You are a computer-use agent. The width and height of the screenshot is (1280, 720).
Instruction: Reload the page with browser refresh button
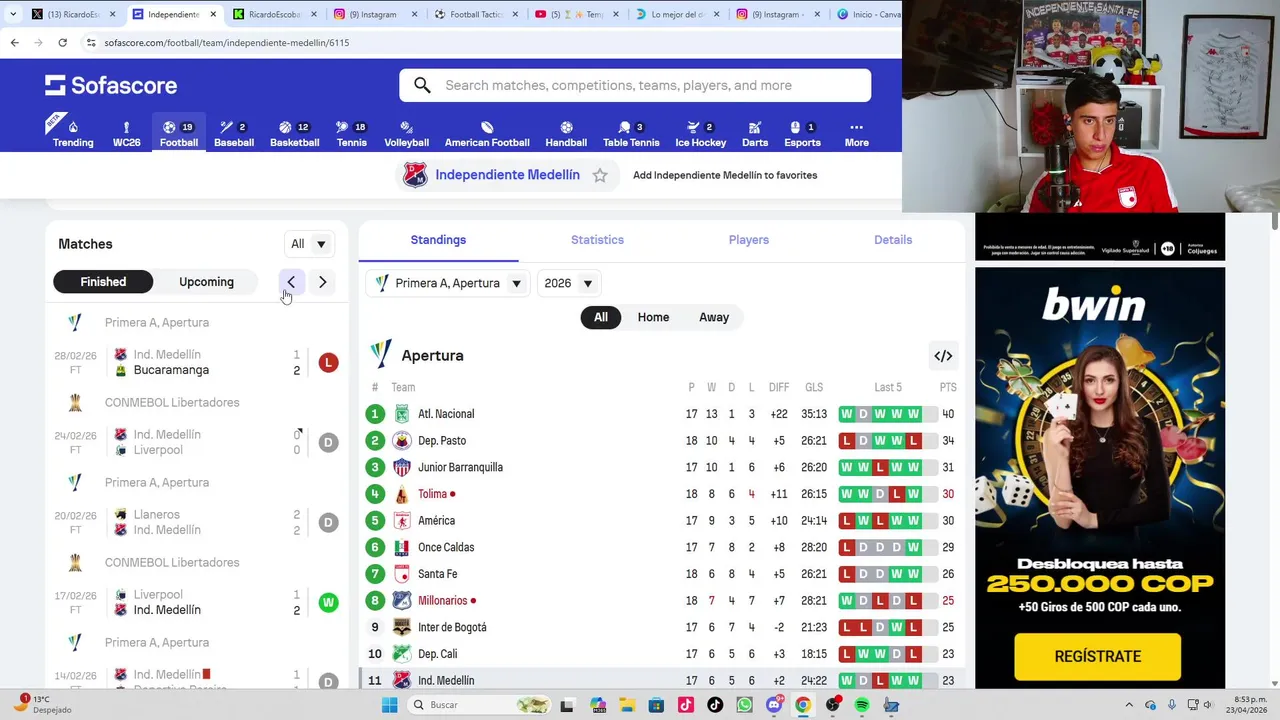point(62,43)
